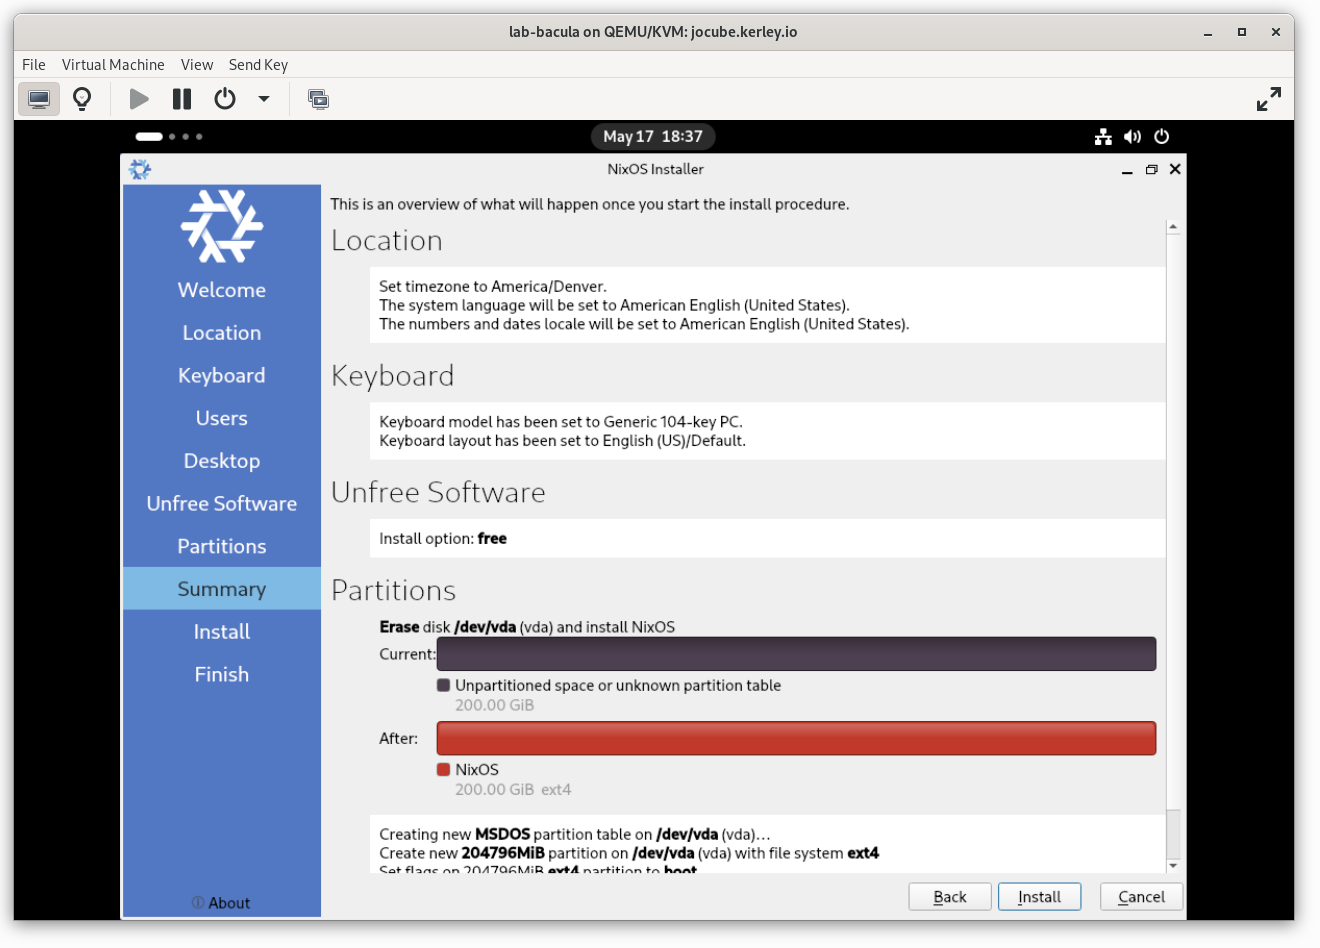
Task: Click the summary scrollbar thumb
Action: (1173, 523)
